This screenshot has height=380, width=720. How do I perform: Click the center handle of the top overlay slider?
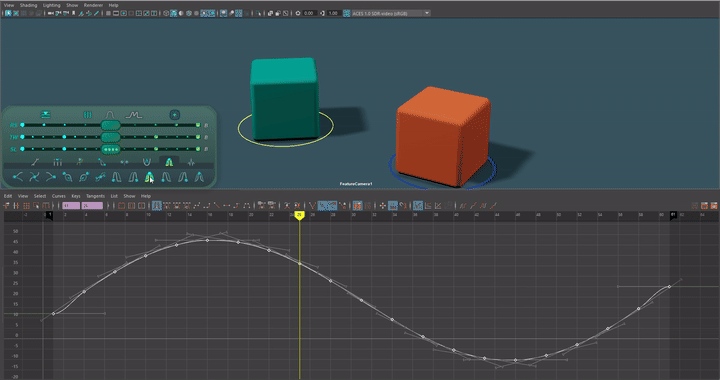[x=110, y=125]
